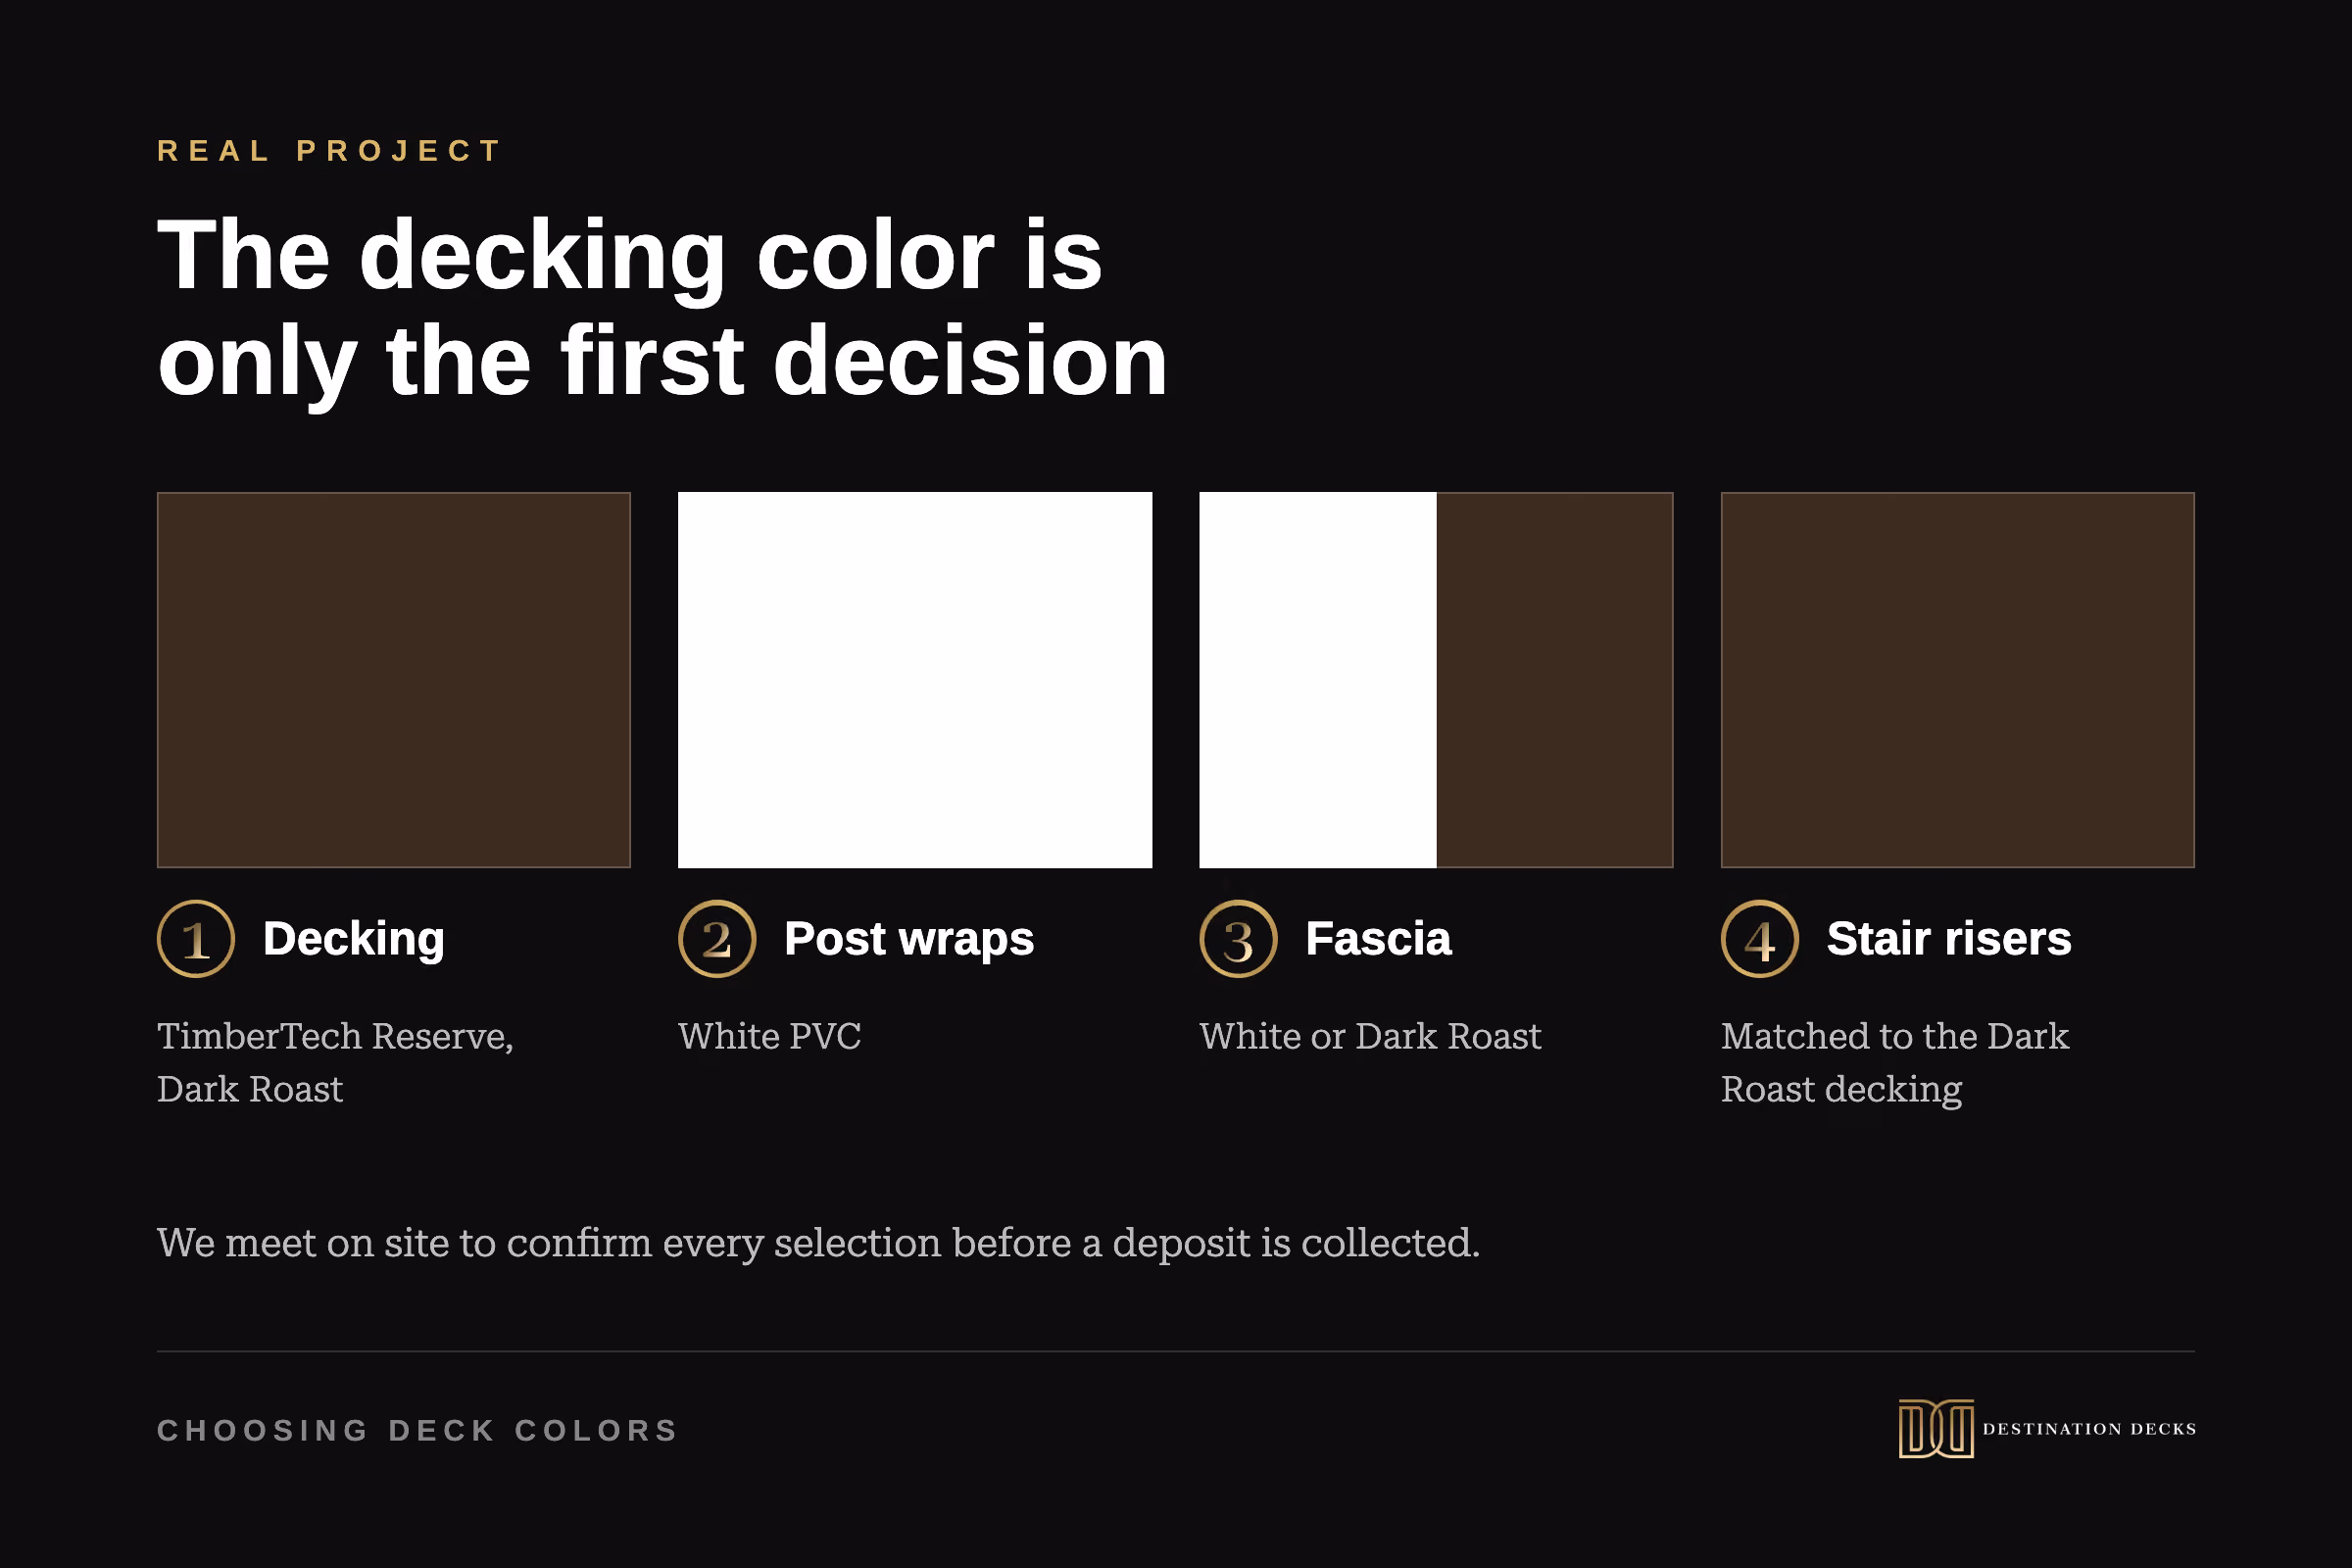Screen dimensions: 2352x1568
Task: Click the numbered circle 4 icon
Action: click(x=1760, y=939)
